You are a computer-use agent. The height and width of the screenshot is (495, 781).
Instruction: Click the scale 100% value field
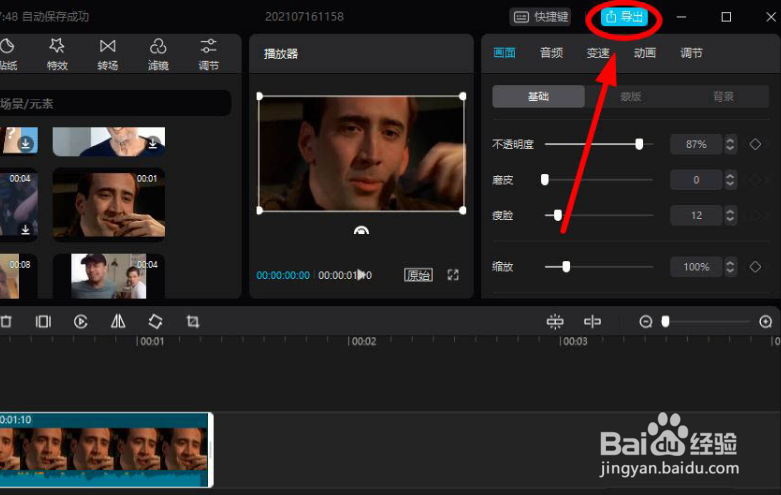click(x=696, y=267)
